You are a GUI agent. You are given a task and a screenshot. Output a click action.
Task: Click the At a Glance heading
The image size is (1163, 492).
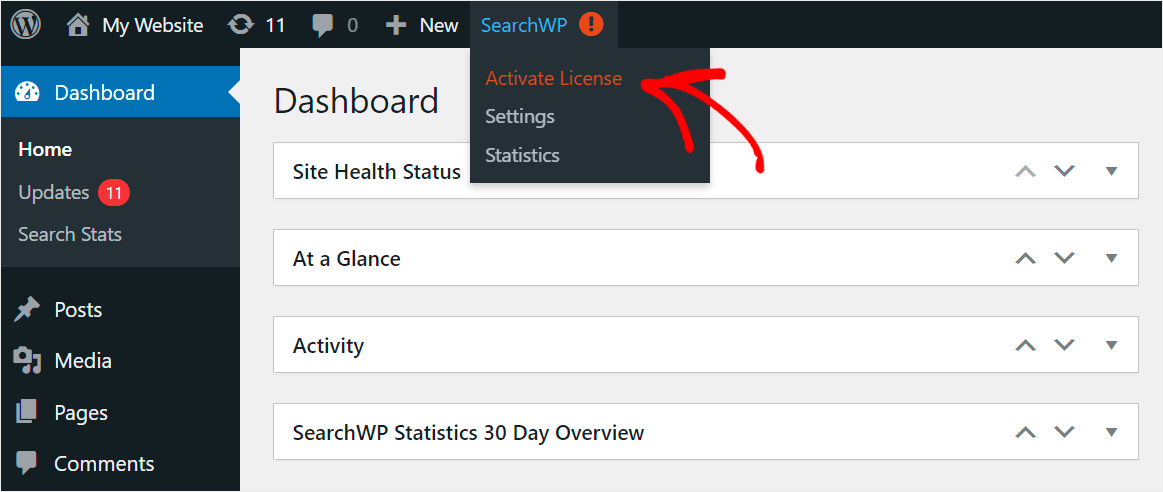coord(346,258)
